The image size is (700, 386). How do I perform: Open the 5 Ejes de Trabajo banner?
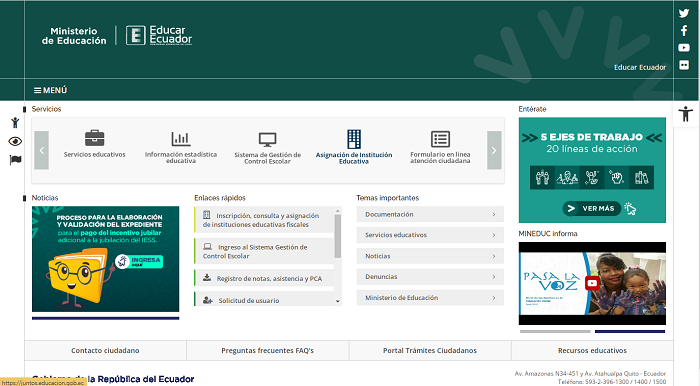(x=592, y=170)
